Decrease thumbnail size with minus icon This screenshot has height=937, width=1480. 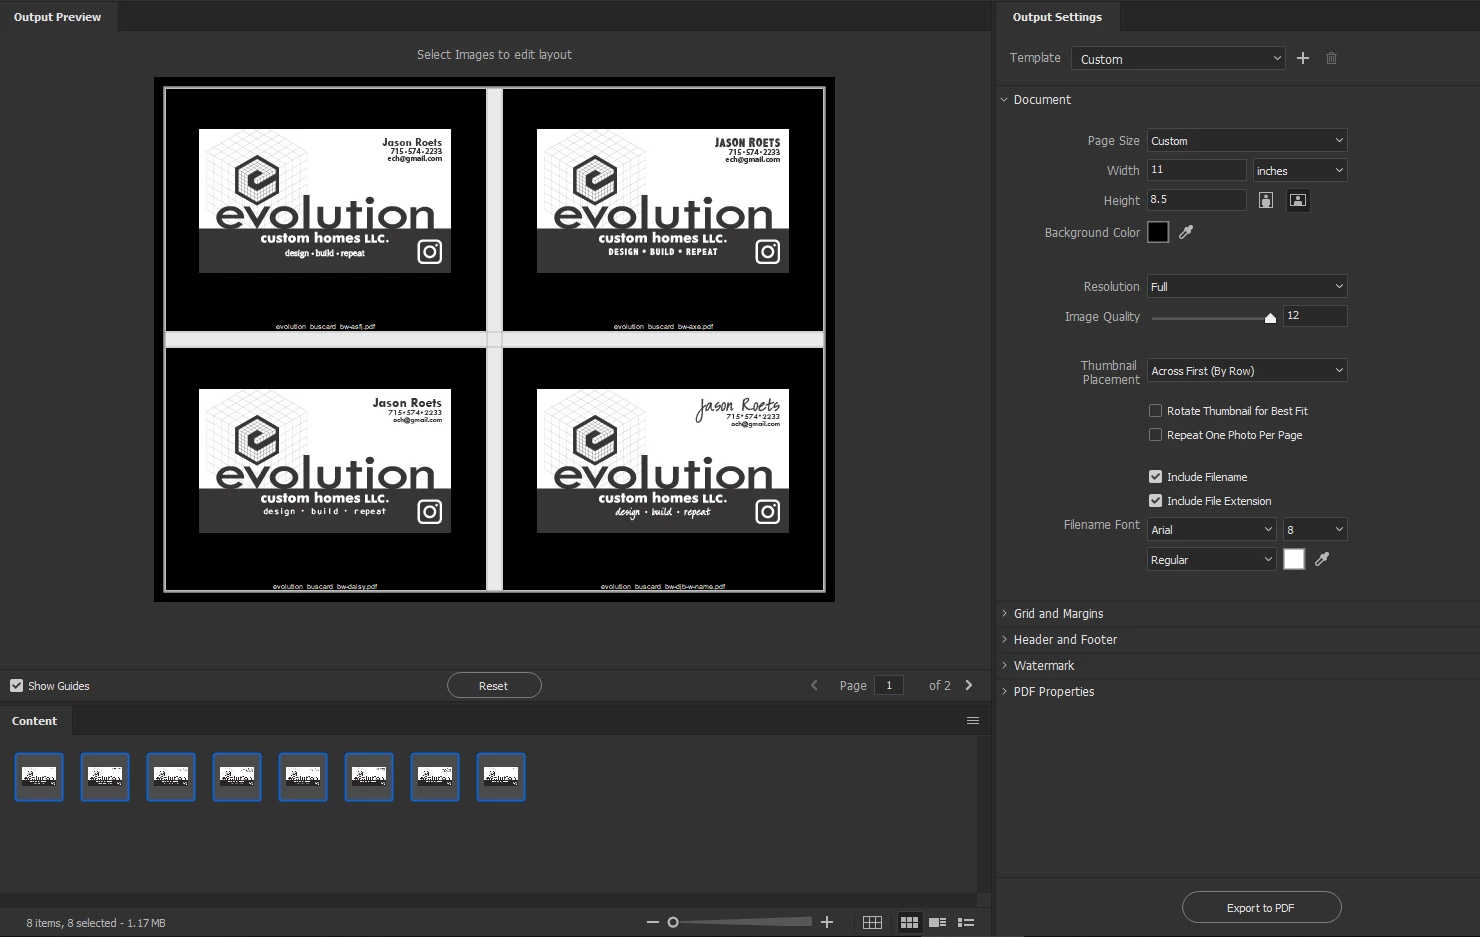653,922
